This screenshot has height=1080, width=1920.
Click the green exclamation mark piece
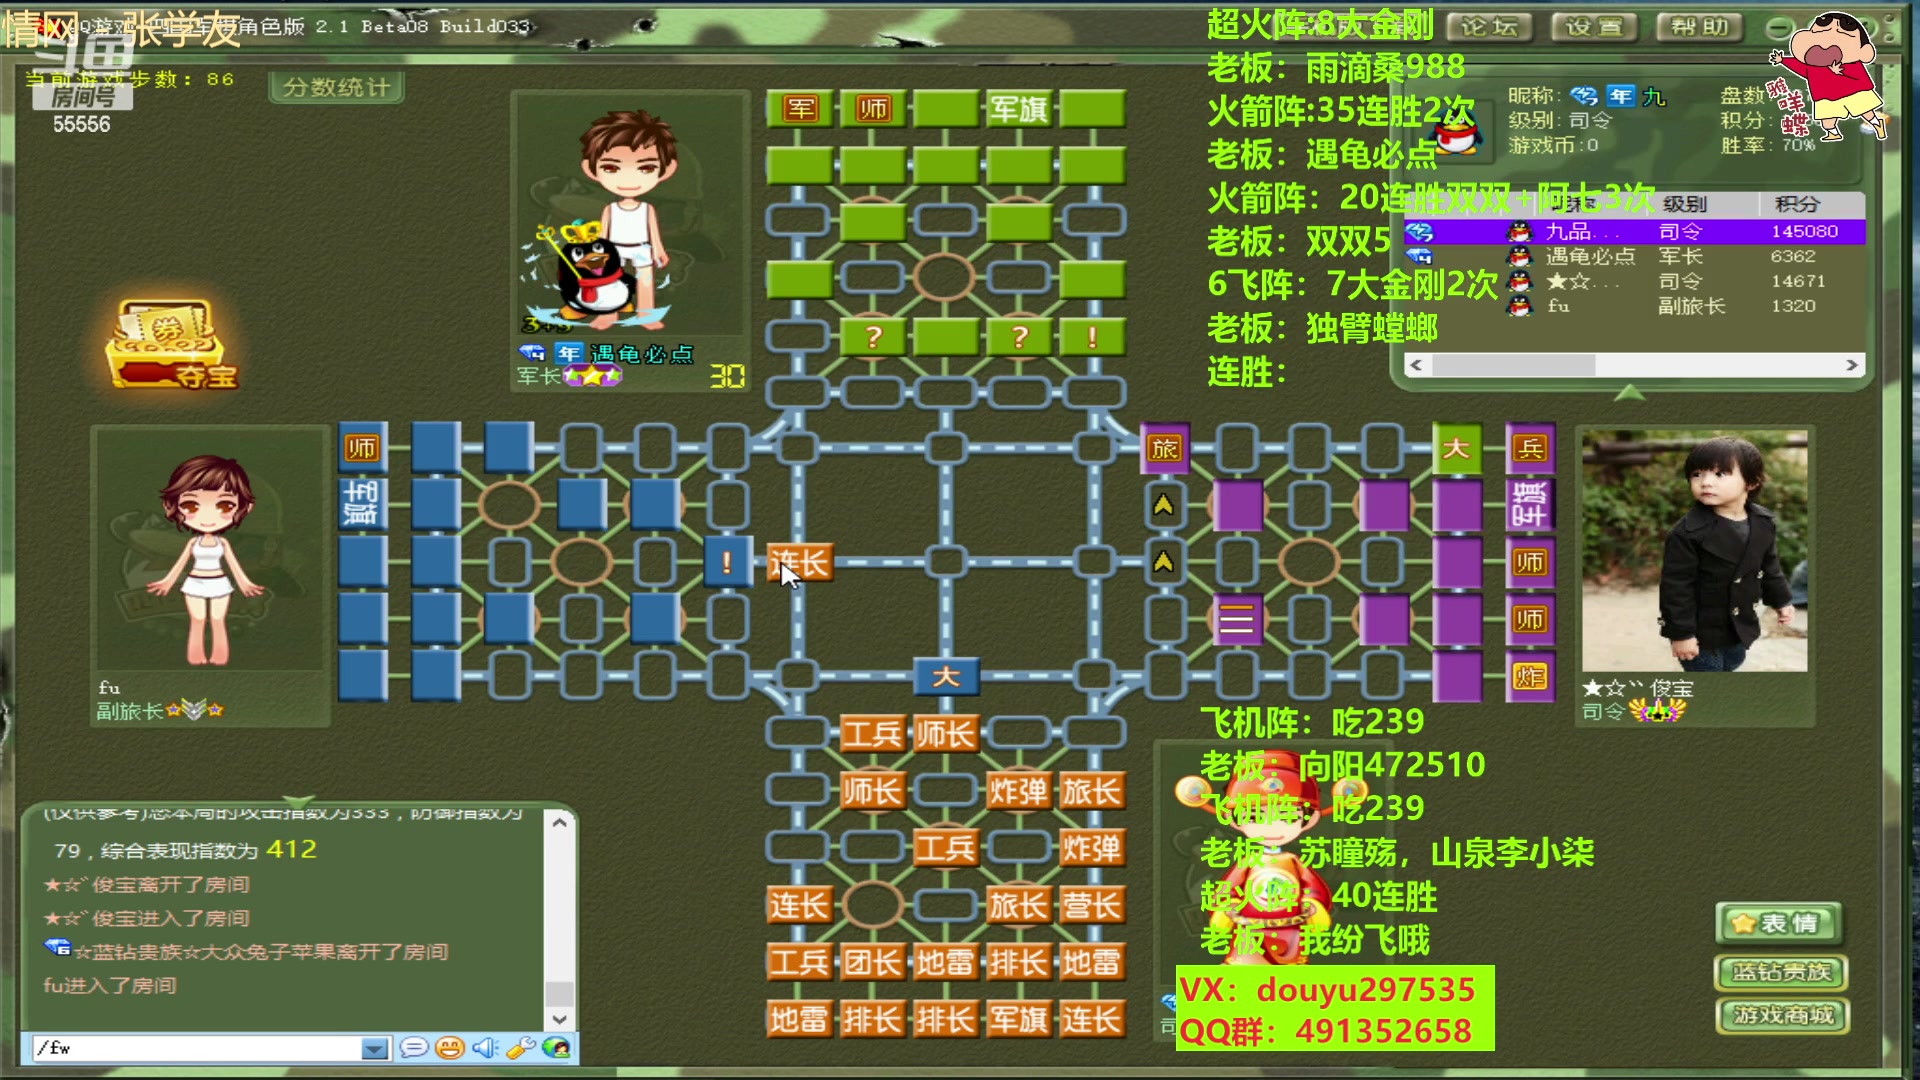click(x=1092, y=337)
